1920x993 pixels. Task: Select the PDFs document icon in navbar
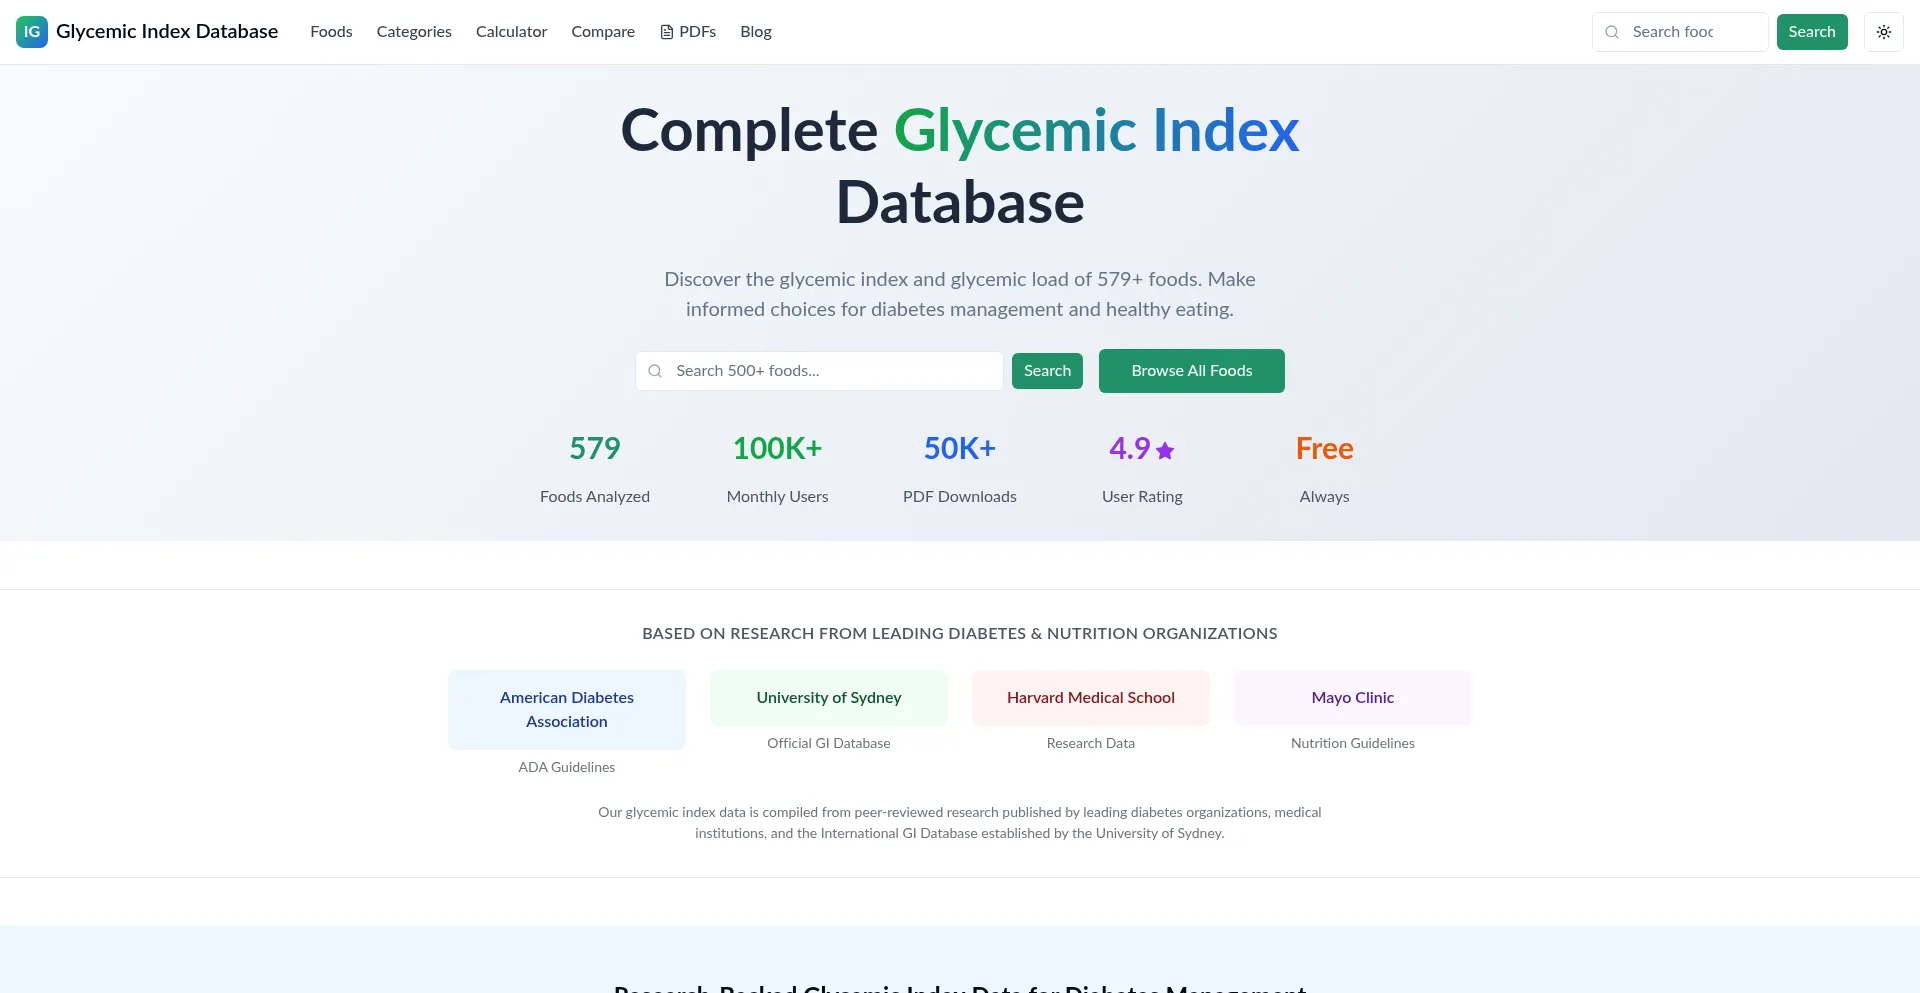(x=665, y=31)
